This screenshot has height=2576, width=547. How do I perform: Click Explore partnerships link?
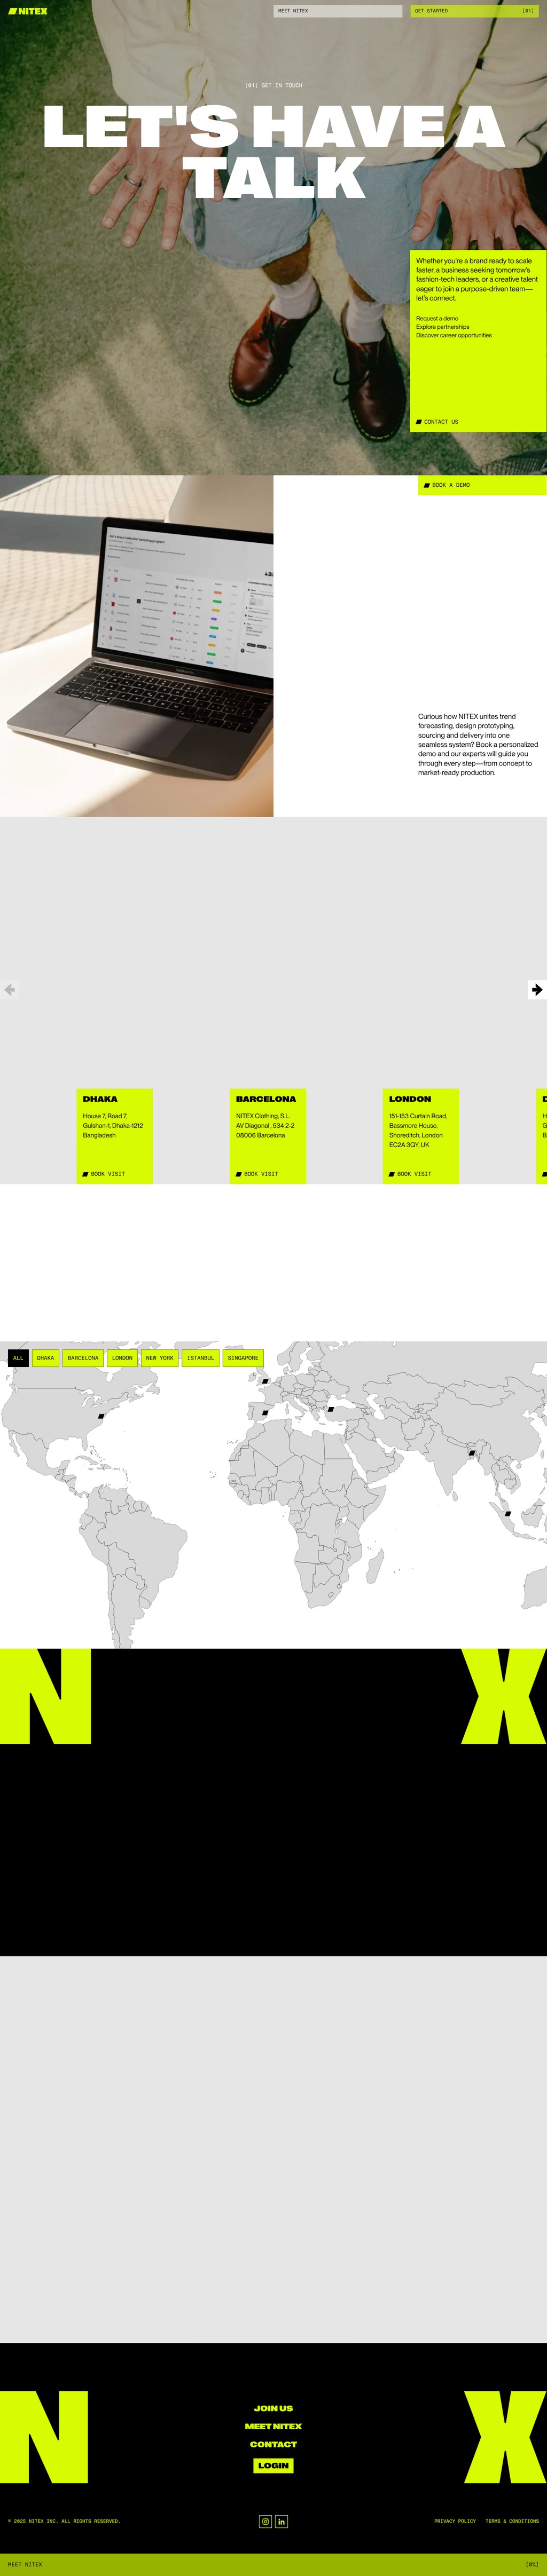coord(442,327)
